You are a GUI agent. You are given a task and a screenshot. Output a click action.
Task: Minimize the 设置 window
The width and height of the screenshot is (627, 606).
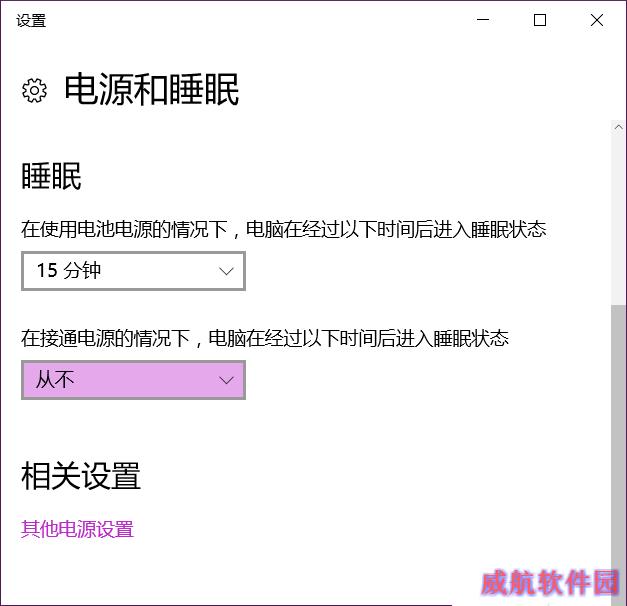[483, 20]
